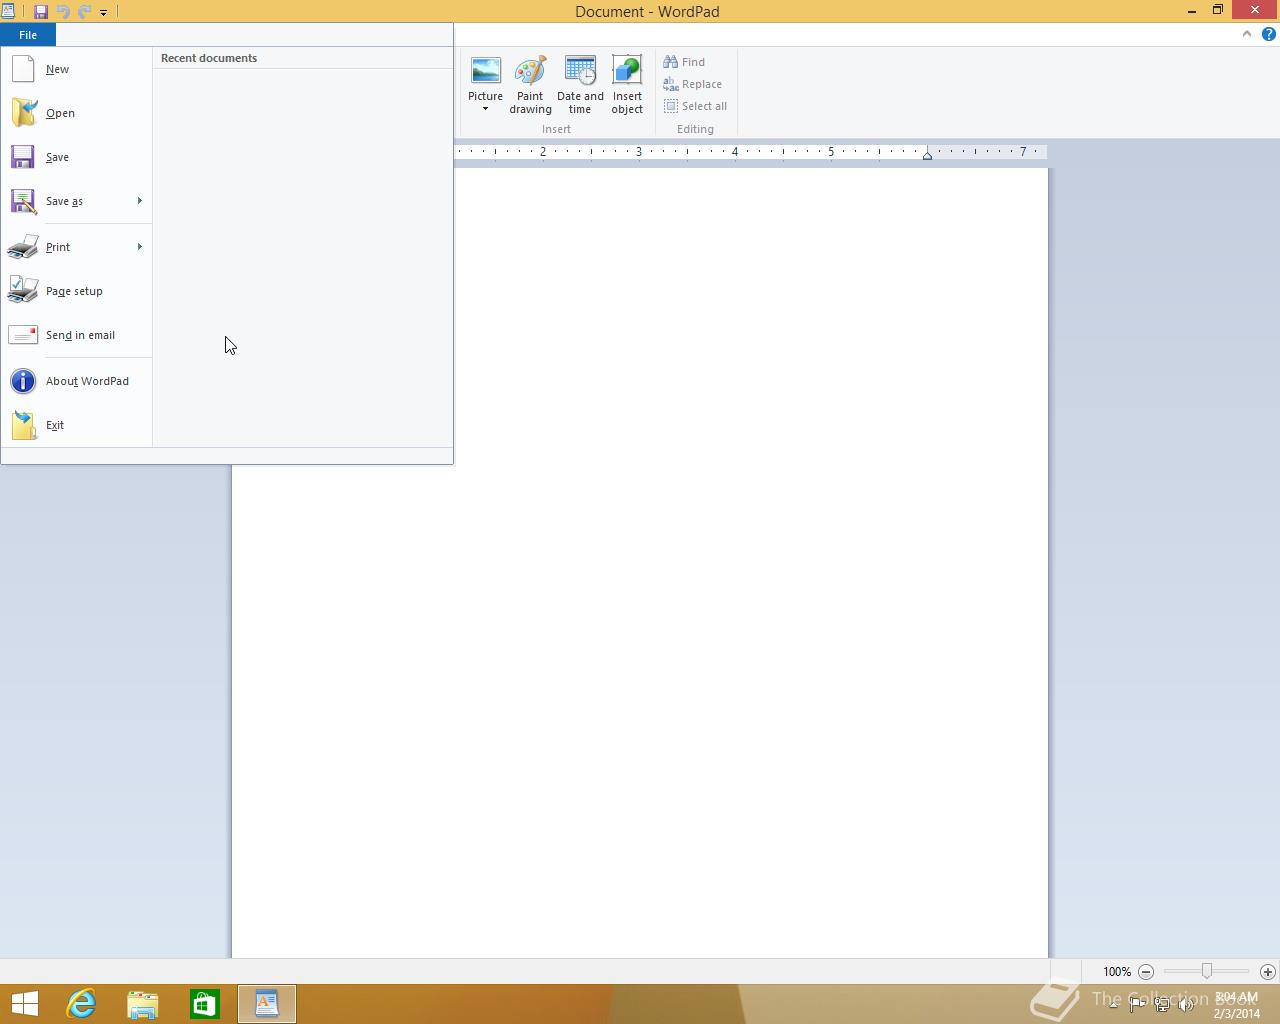The height and width of the screenshot is (1024, 1280).
Task: Click the WordPad taskbar button
Action: coord(267,1004)
